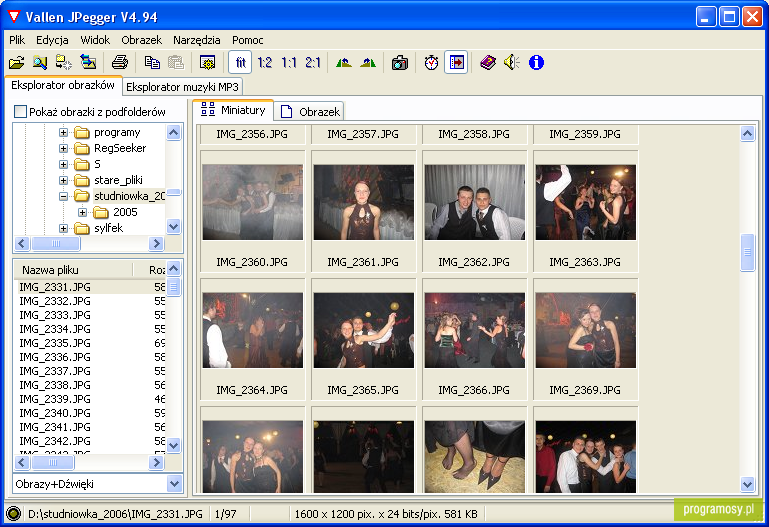Expand the programy folder node
The height and width of the screenshot is (527, 769).
(63, 132)
